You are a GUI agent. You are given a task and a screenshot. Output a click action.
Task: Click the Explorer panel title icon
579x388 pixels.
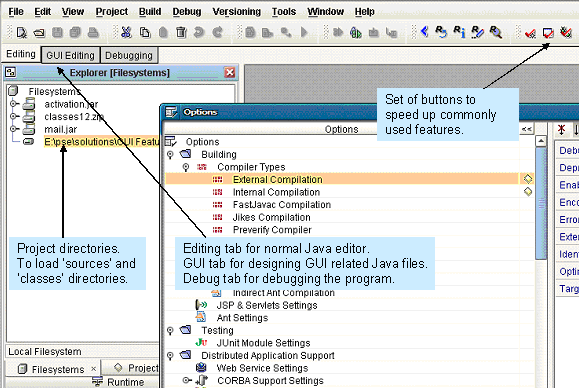[x=10, y=72]
